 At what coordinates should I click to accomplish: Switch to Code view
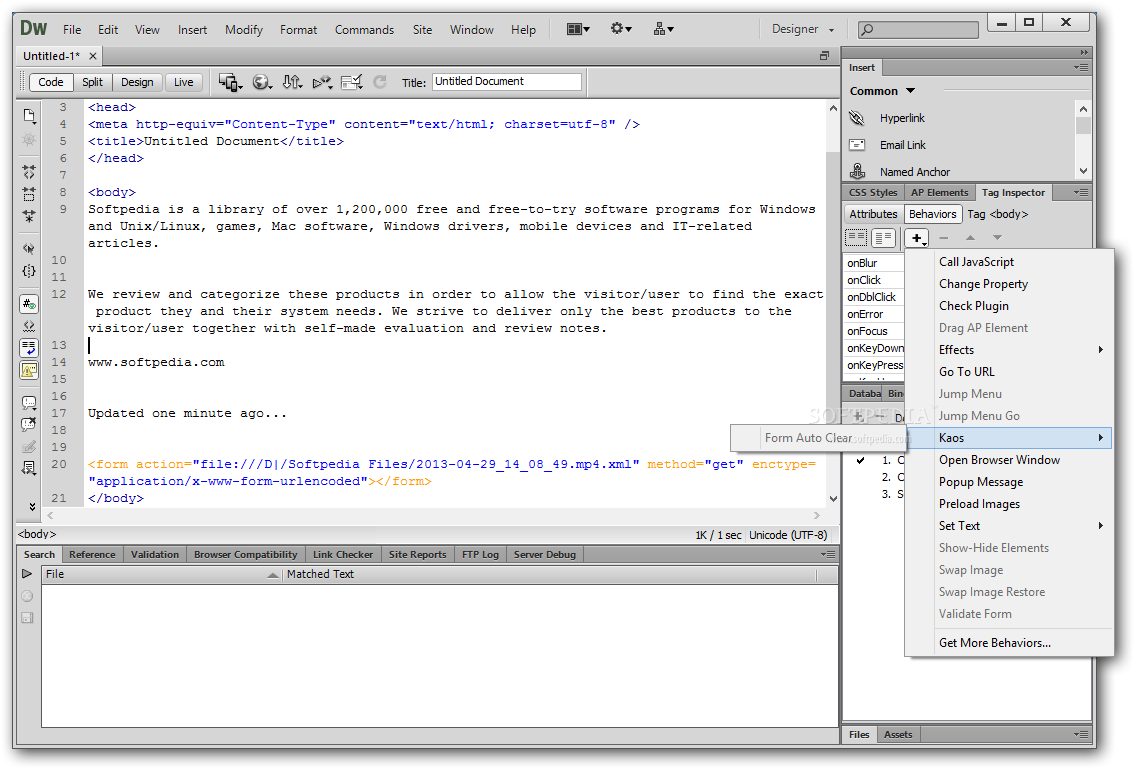(x=51, y=83)
